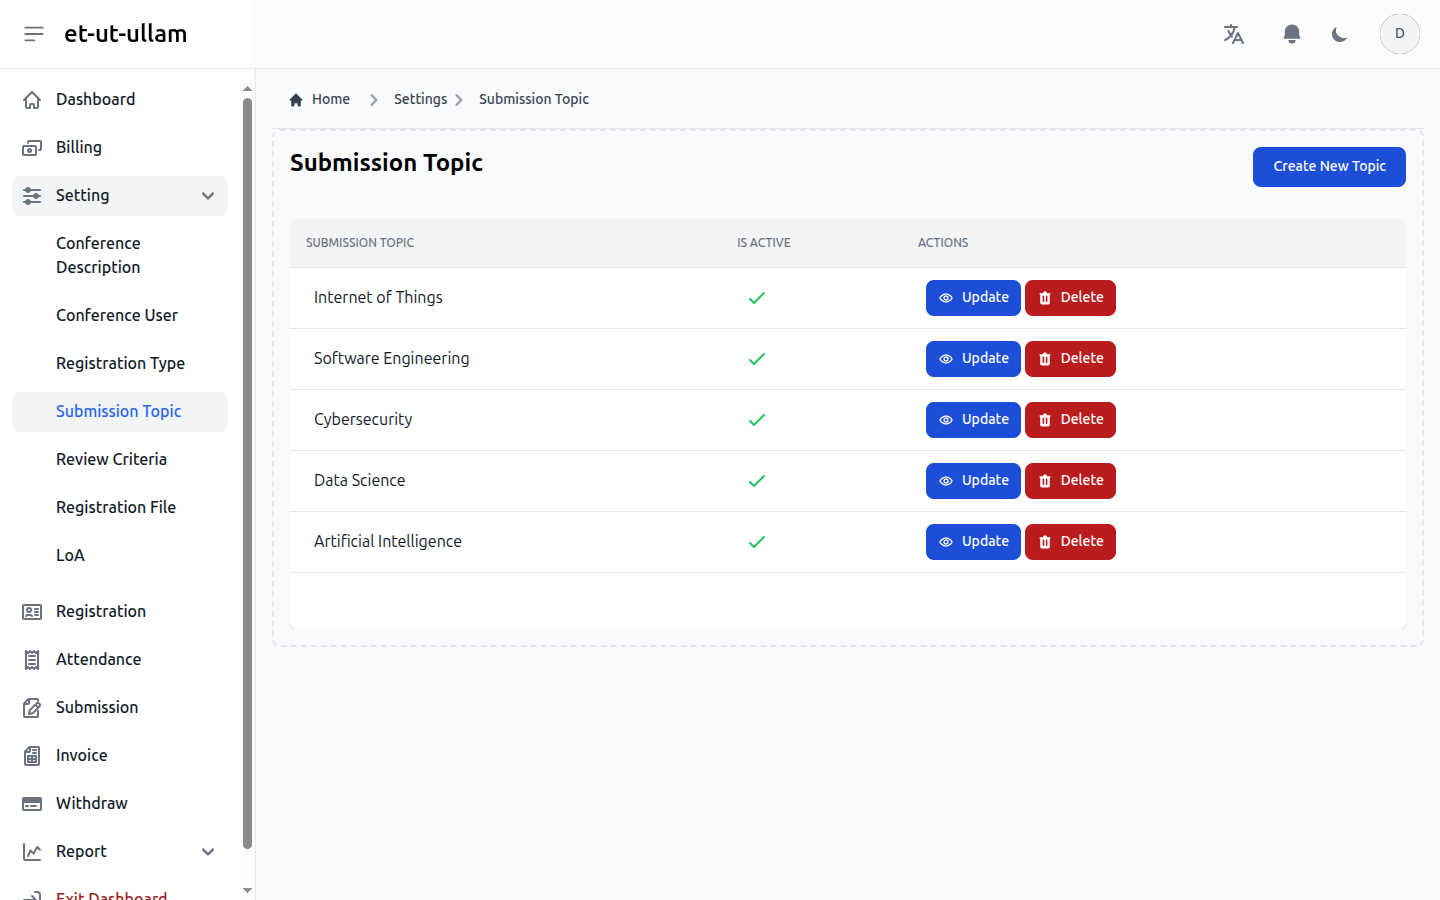Collapse the Setting menu chevron
This screenshot has height=900, width=1440.
pos(208,196)
